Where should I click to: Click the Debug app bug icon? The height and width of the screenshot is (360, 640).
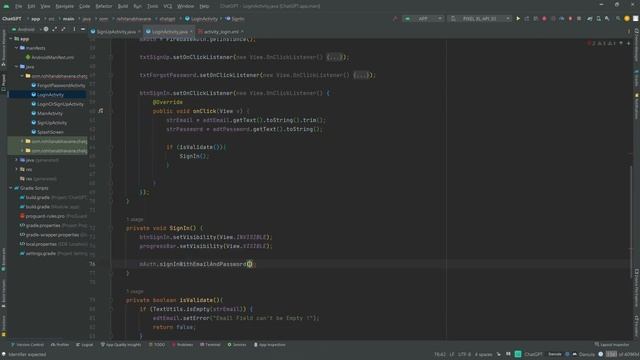(544, 19)
